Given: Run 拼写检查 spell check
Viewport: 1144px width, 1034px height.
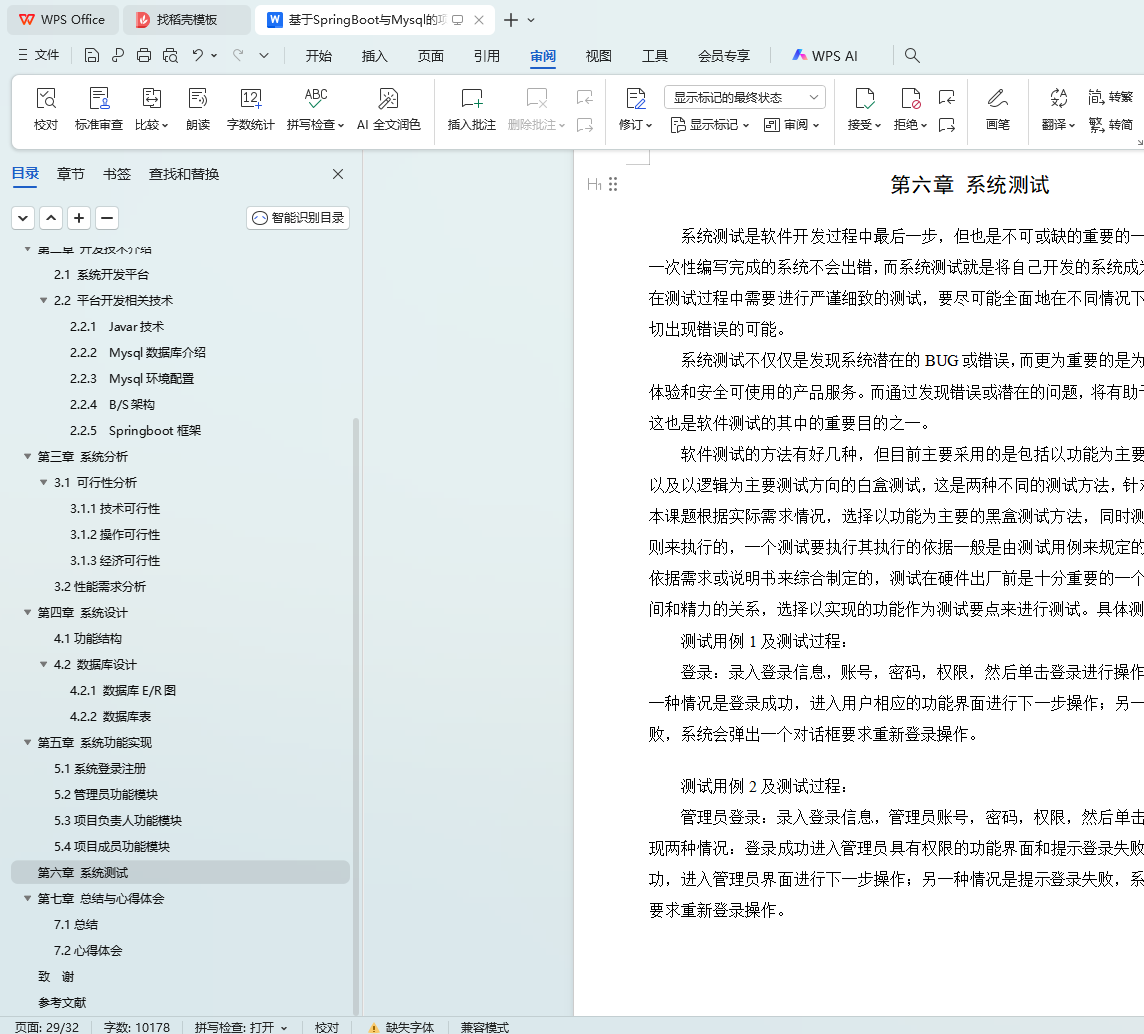Looking at the screenshot, I should click(x=315, y=109).
